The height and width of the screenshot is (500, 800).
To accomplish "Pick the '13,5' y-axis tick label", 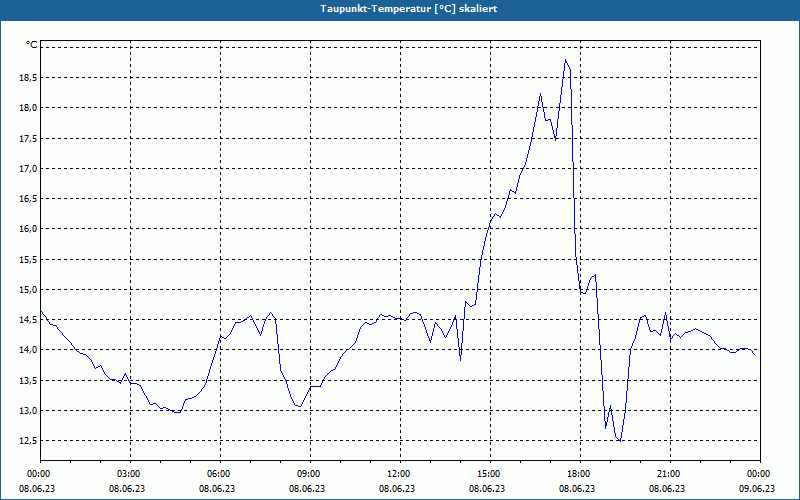I will coord(29,380).
